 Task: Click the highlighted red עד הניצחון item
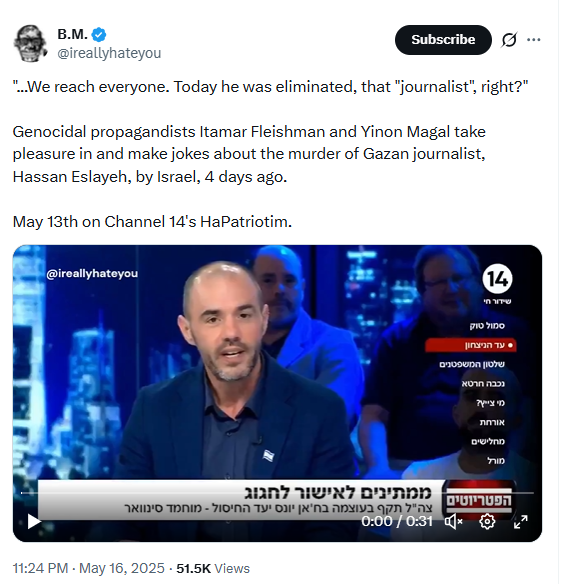pos(471,345)
